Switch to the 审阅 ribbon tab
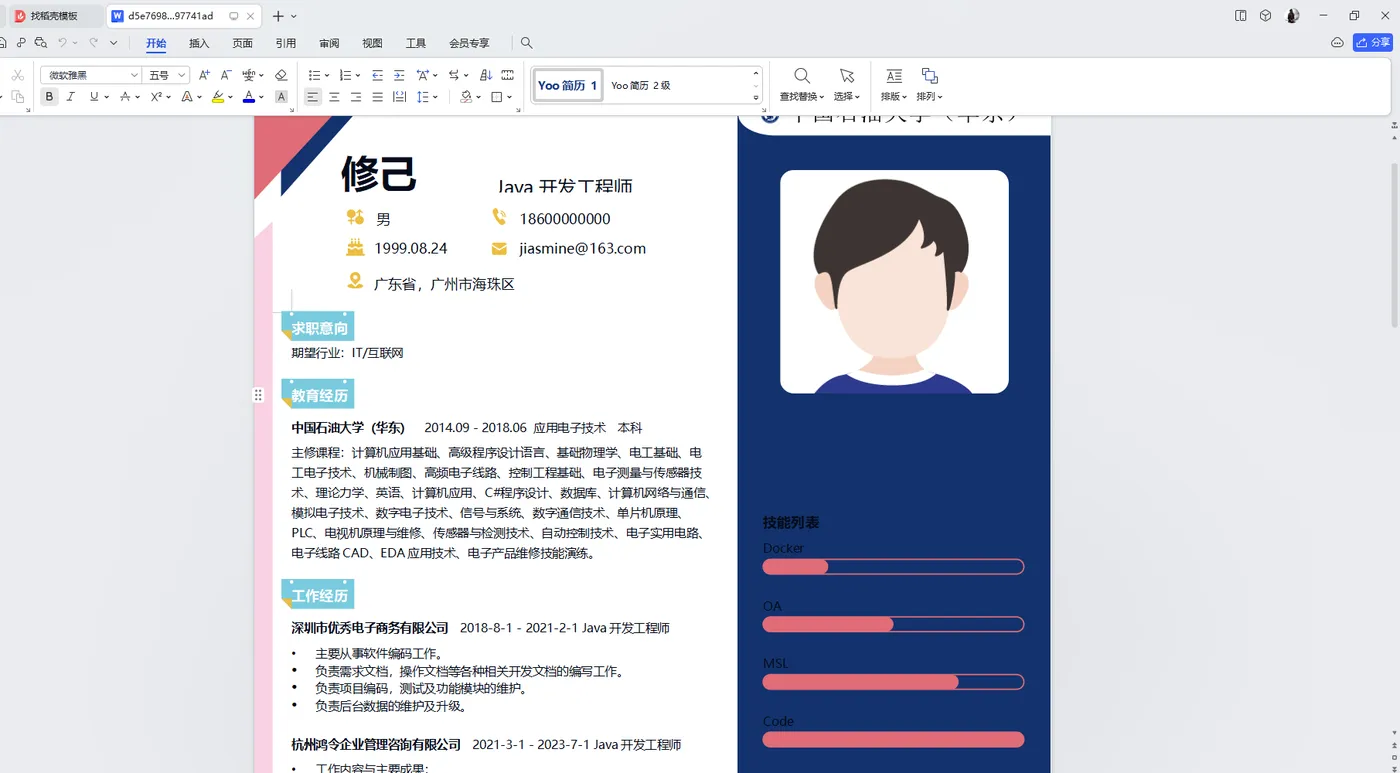Image resolution: width=1400 pixels, height=773 pixels. click(329, 43)
